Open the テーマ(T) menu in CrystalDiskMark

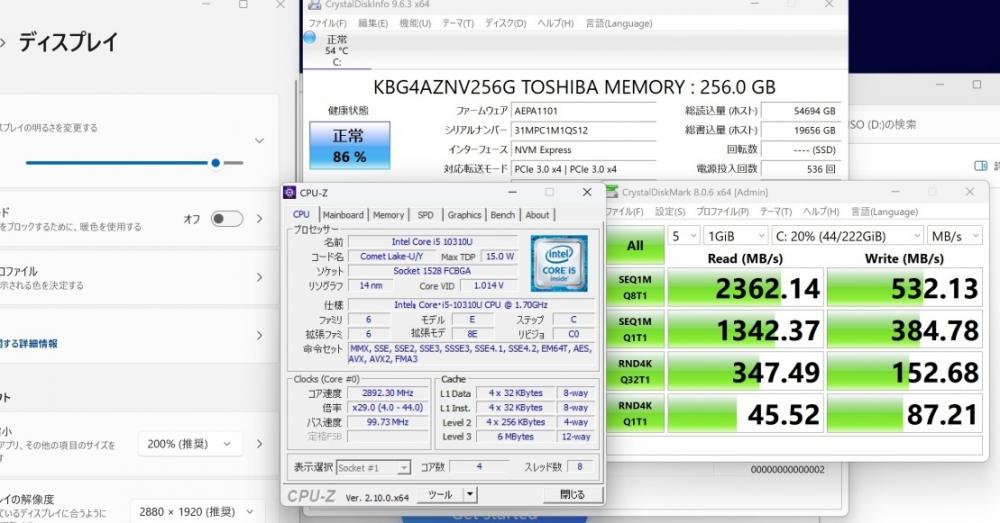coord(776,212)
